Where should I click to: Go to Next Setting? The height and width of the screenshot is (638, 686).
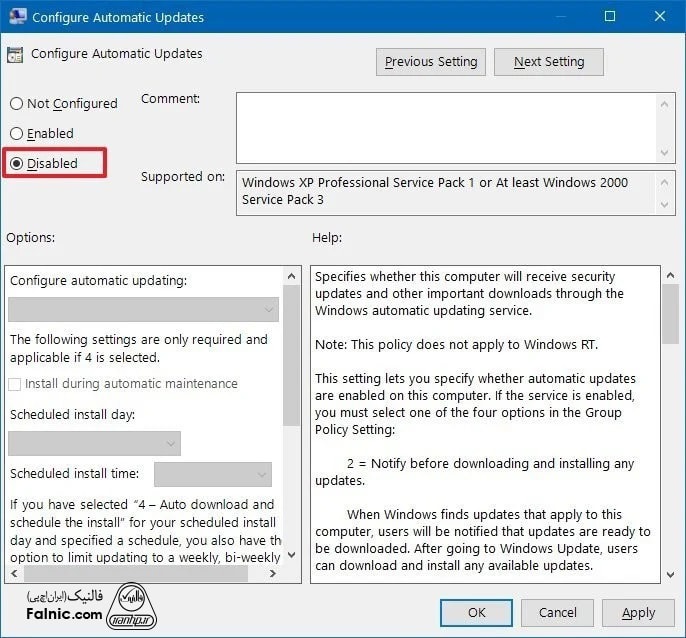(548, 62)
